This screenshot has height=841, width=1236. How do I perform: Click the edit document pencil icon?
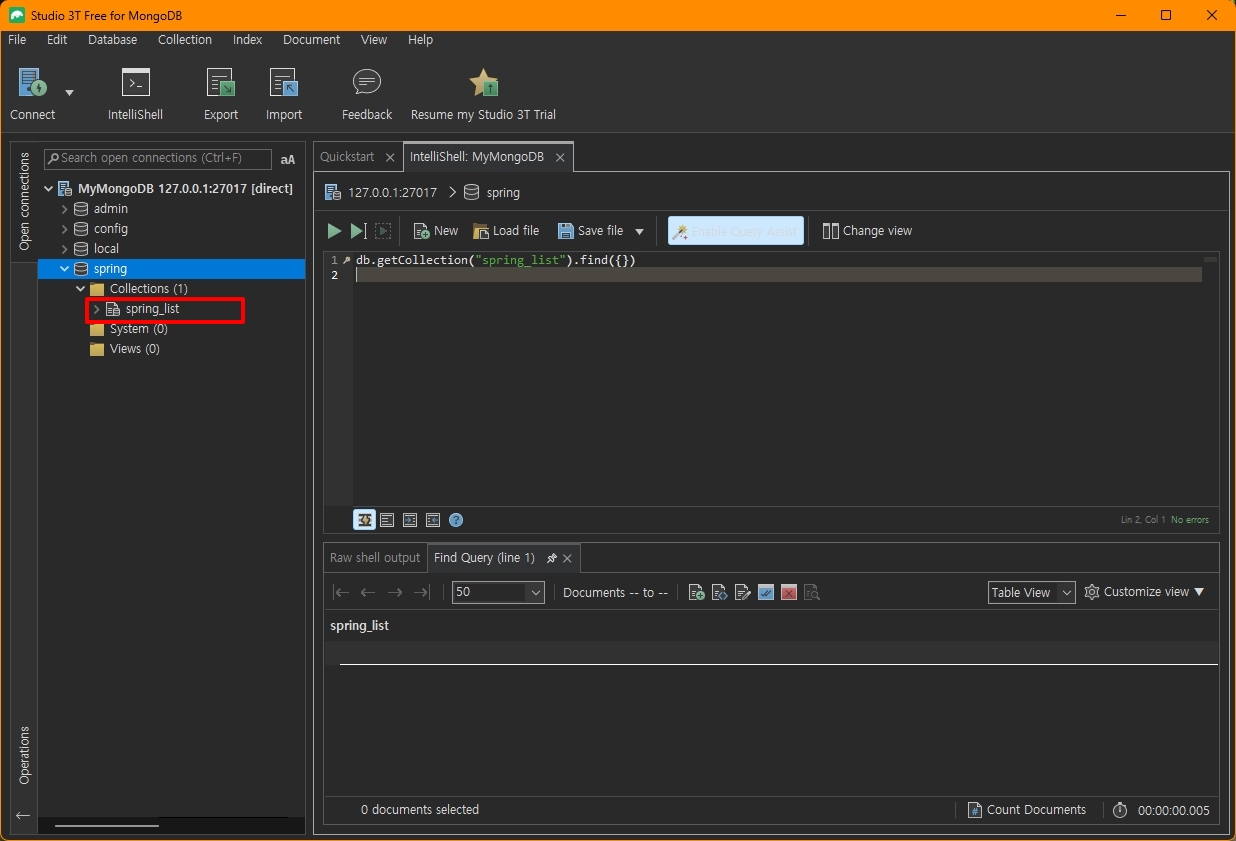742,592
